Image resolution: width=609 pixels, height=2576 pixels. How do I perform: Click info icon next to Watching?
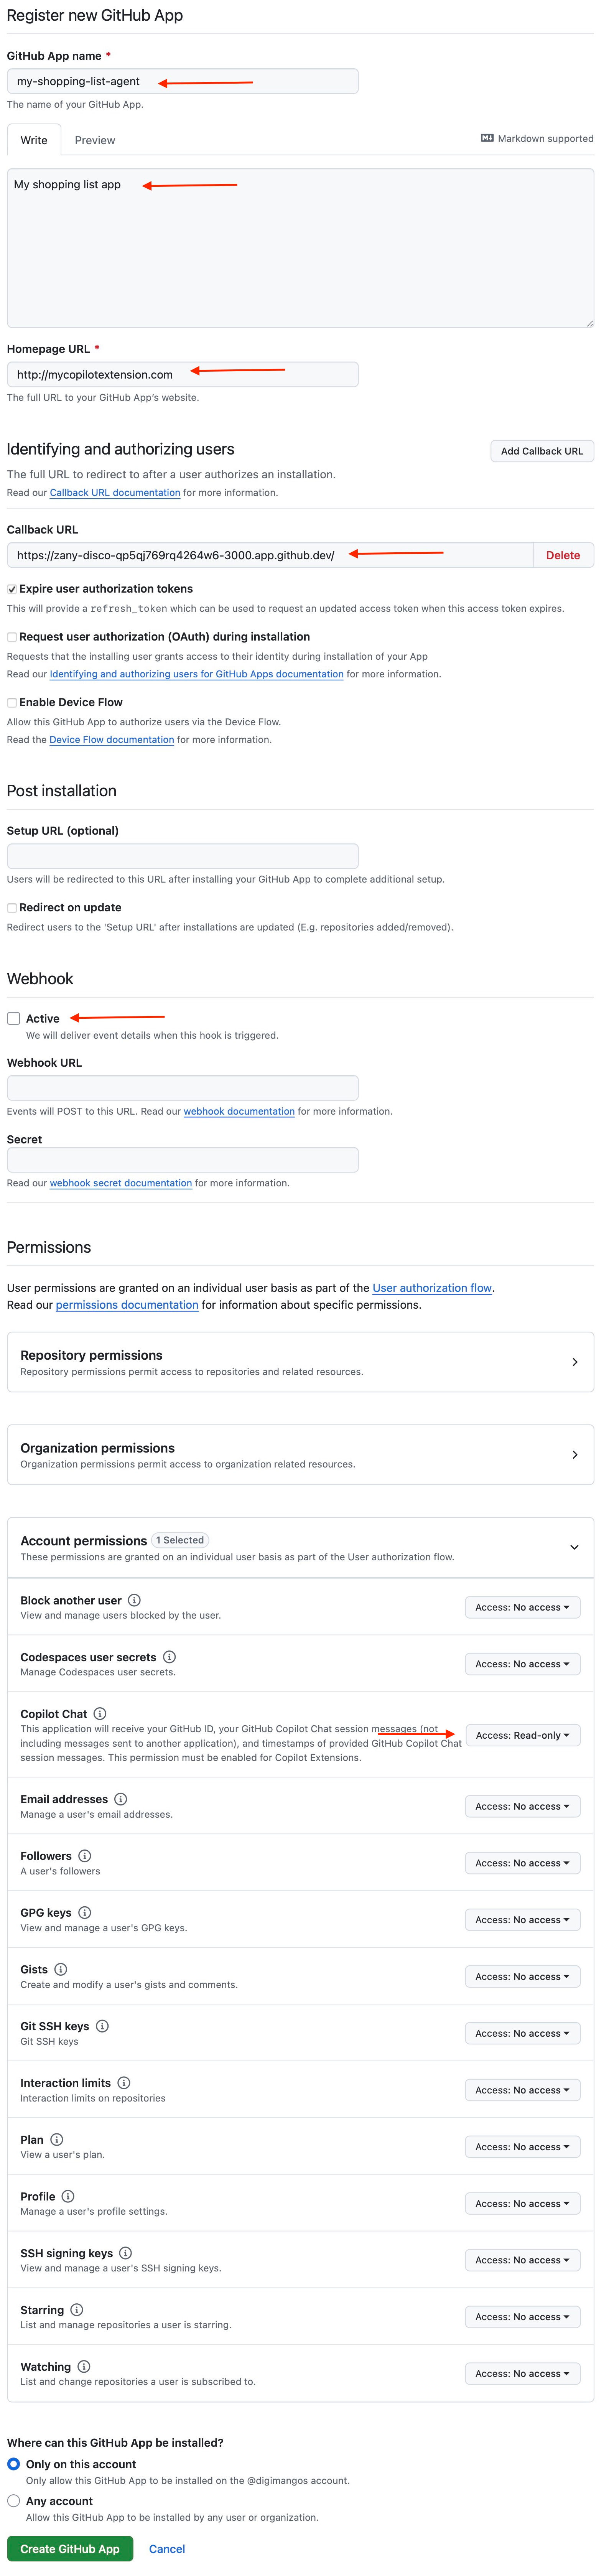click(84, 2366)
